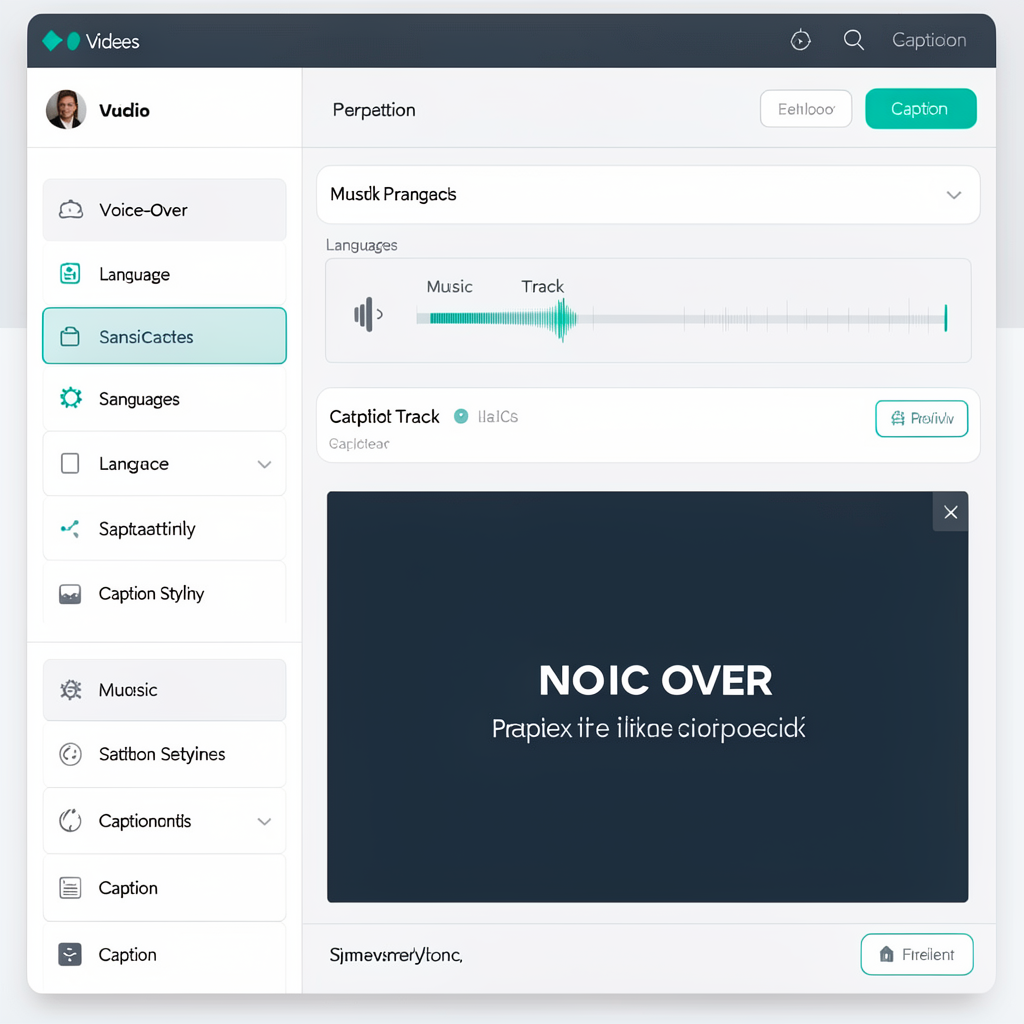Click the Voice-Over headset icon
This screenshot has width=1024, height=1024.
[x=71, y=210]
